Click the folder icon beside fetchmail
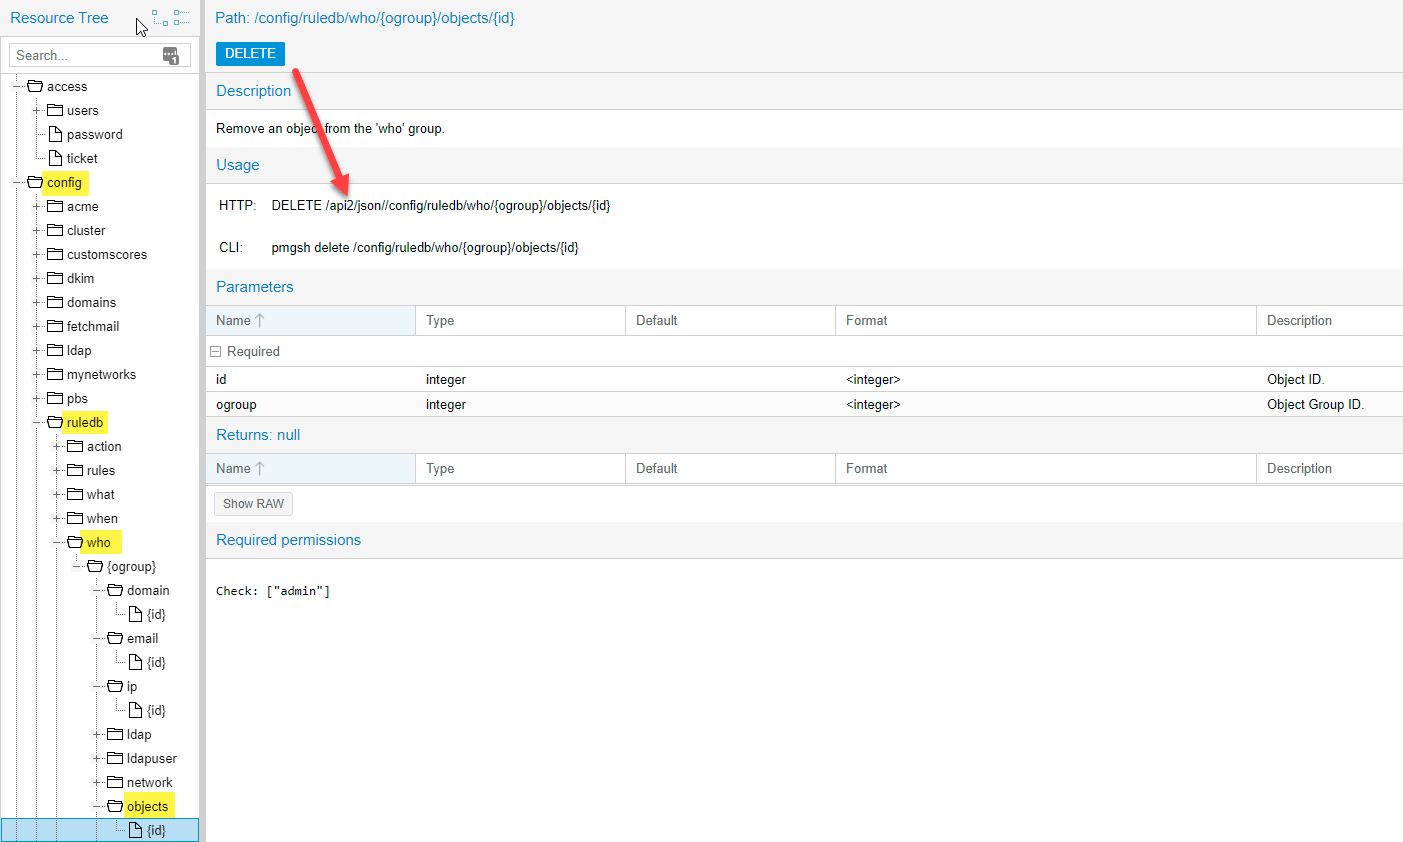This screenshot has height=842, width=1403. [x=55, y=326]
